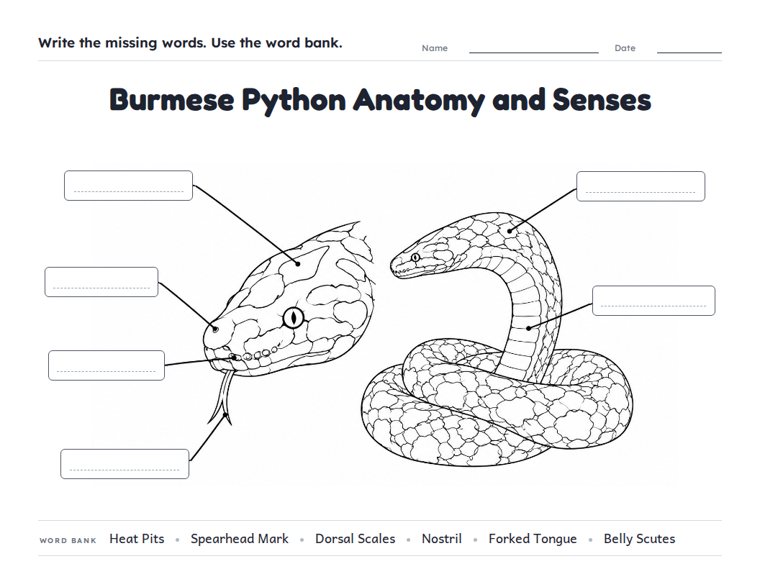Click 'Dorsal Scales' in the word bank
This screenshot has height=587, width=760.
(x=355, y=539)
